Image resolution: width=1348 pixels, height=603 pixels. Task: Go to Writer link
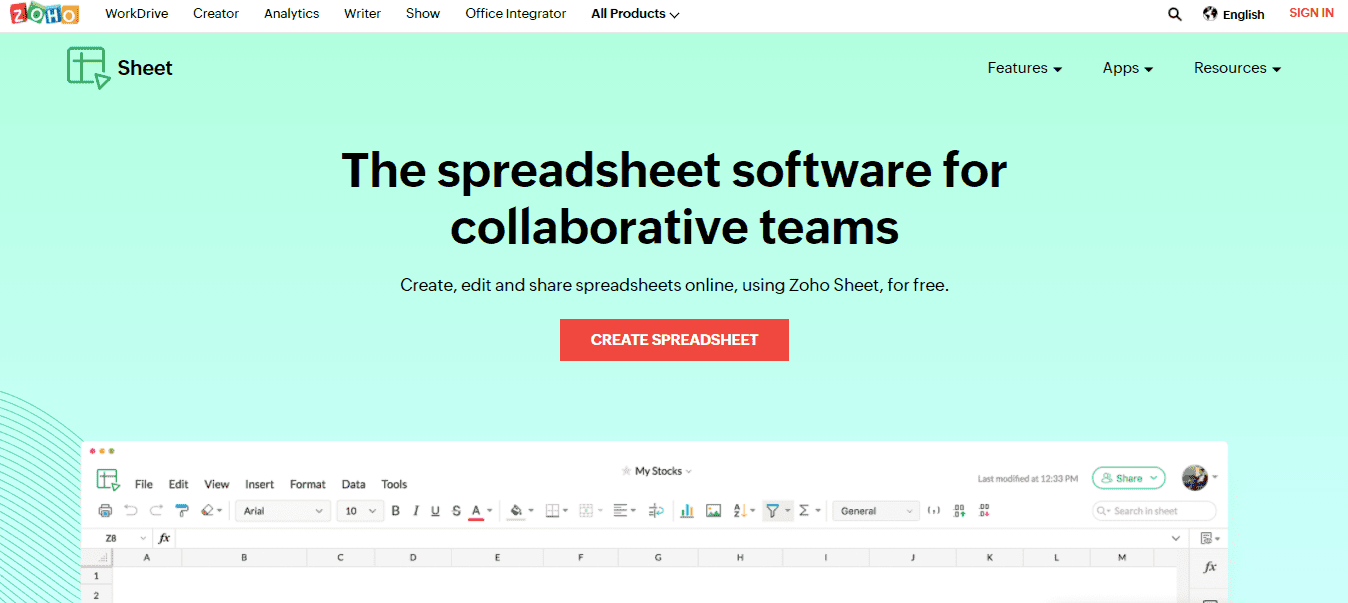362,14
